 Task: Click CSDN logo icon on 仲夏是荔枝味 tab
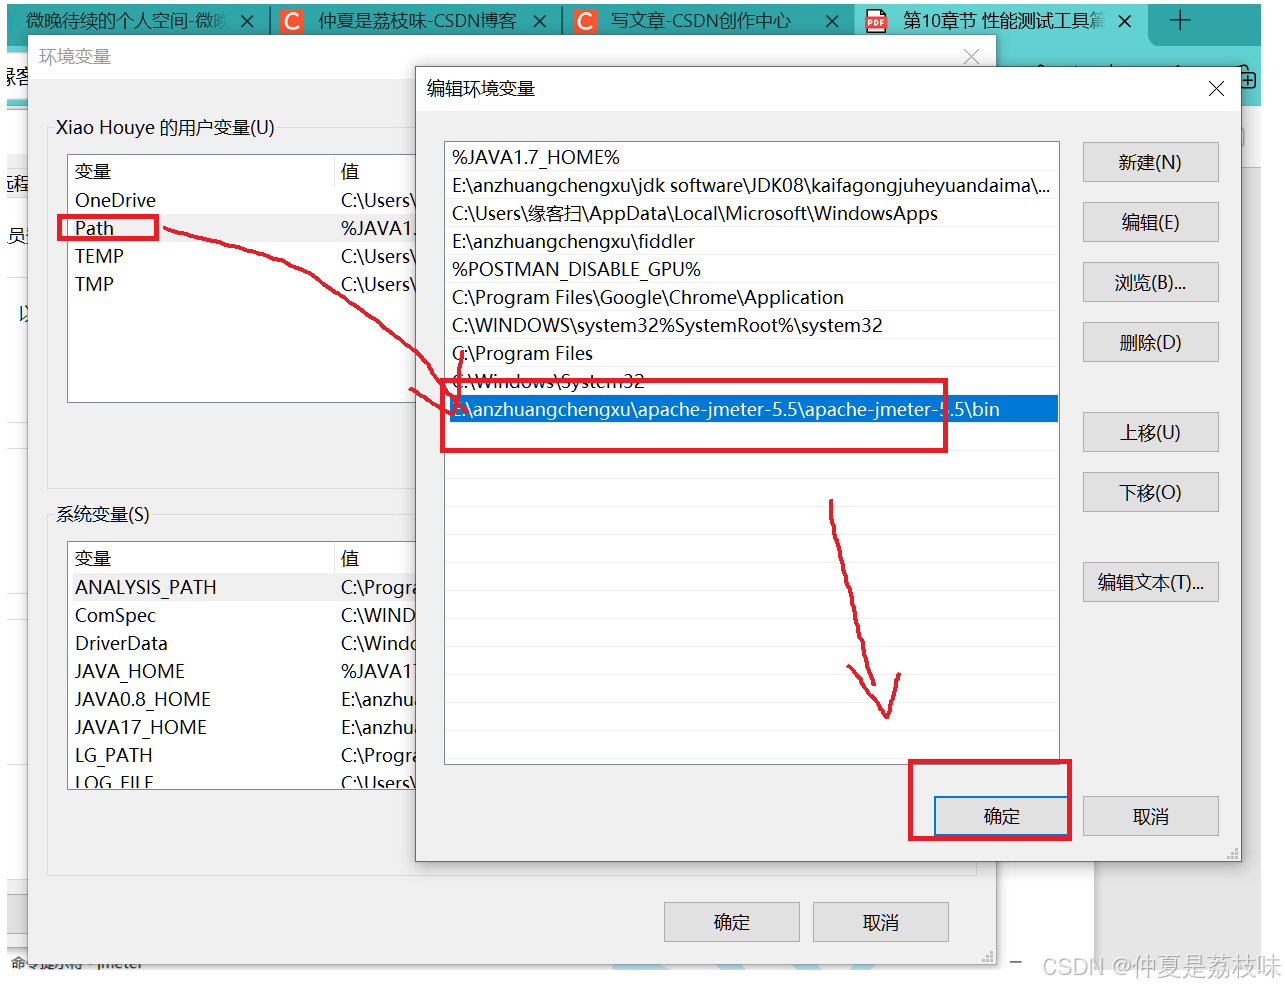click(292, 21)
